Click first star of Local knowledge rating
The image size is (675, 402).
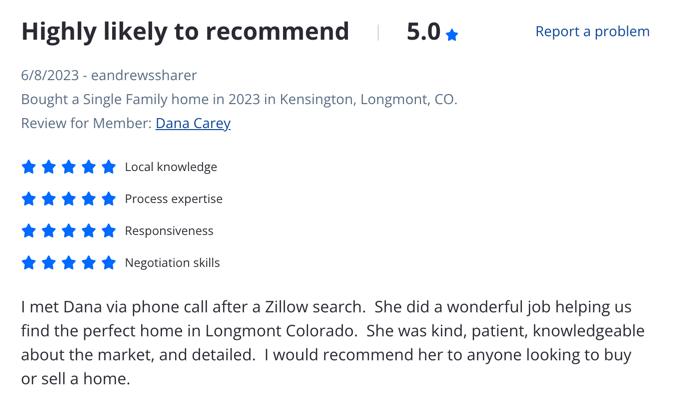click(x=29, y=167)
